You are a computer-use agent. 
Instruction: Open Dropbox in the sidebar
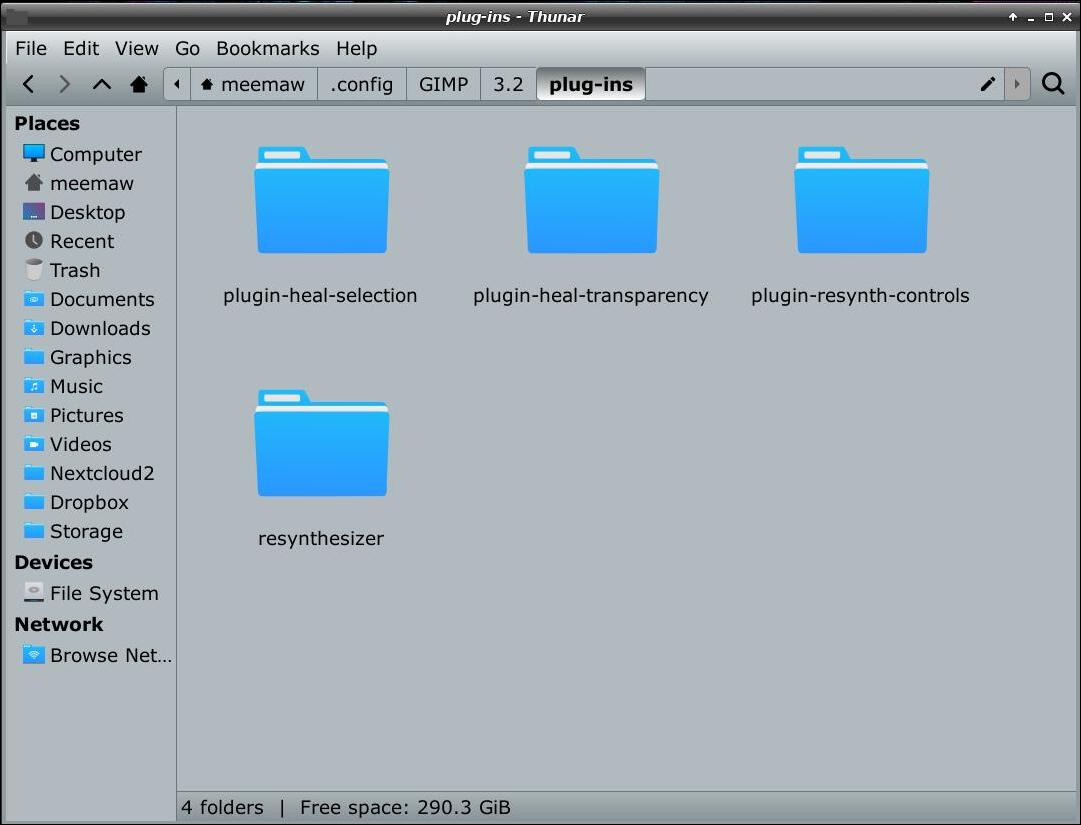point(90,501)
